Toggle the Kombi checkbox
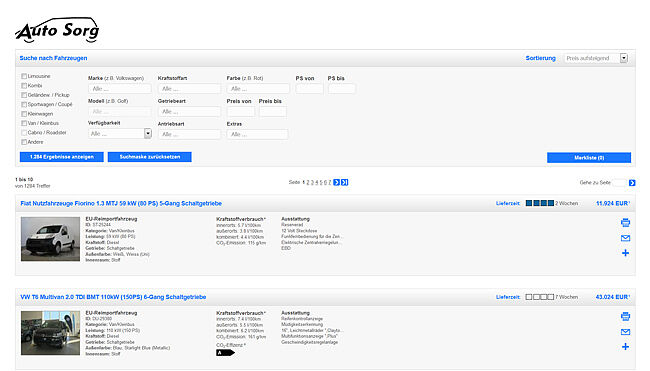 [24, 86]
